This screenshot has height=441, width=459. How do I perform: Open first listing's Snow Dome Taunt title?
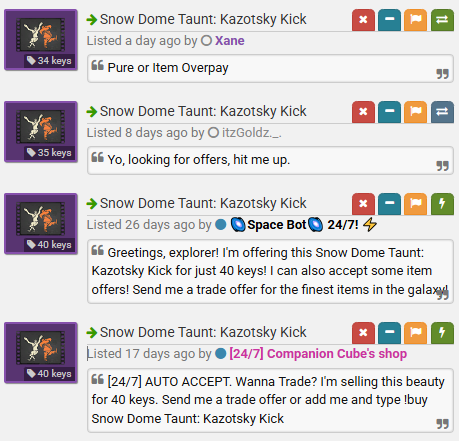203,19
